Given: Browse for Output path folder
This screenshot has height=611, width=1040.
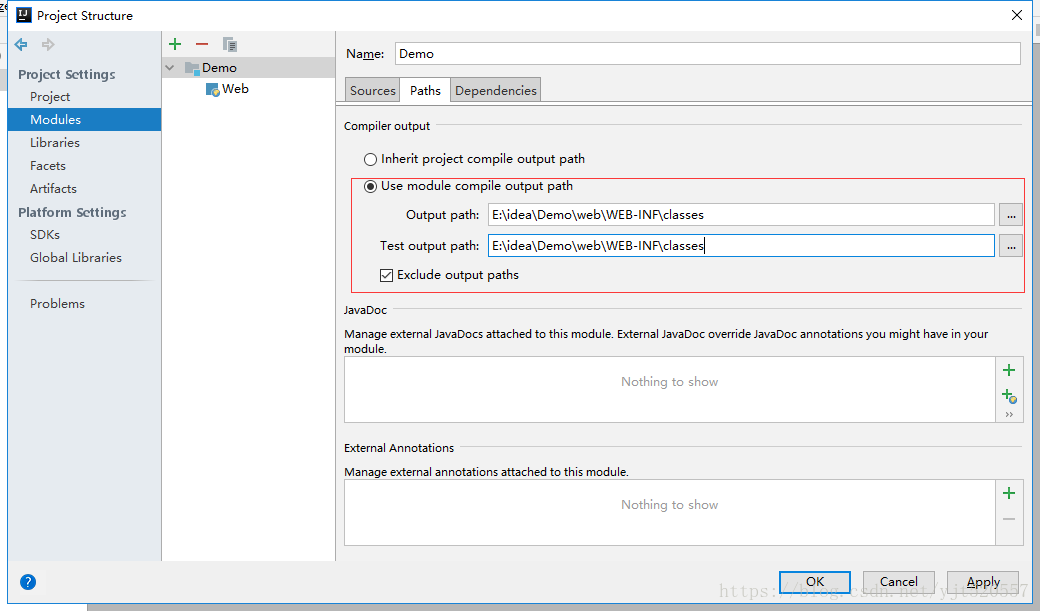Looking at the screenshot, I should tap(1011, 215).
